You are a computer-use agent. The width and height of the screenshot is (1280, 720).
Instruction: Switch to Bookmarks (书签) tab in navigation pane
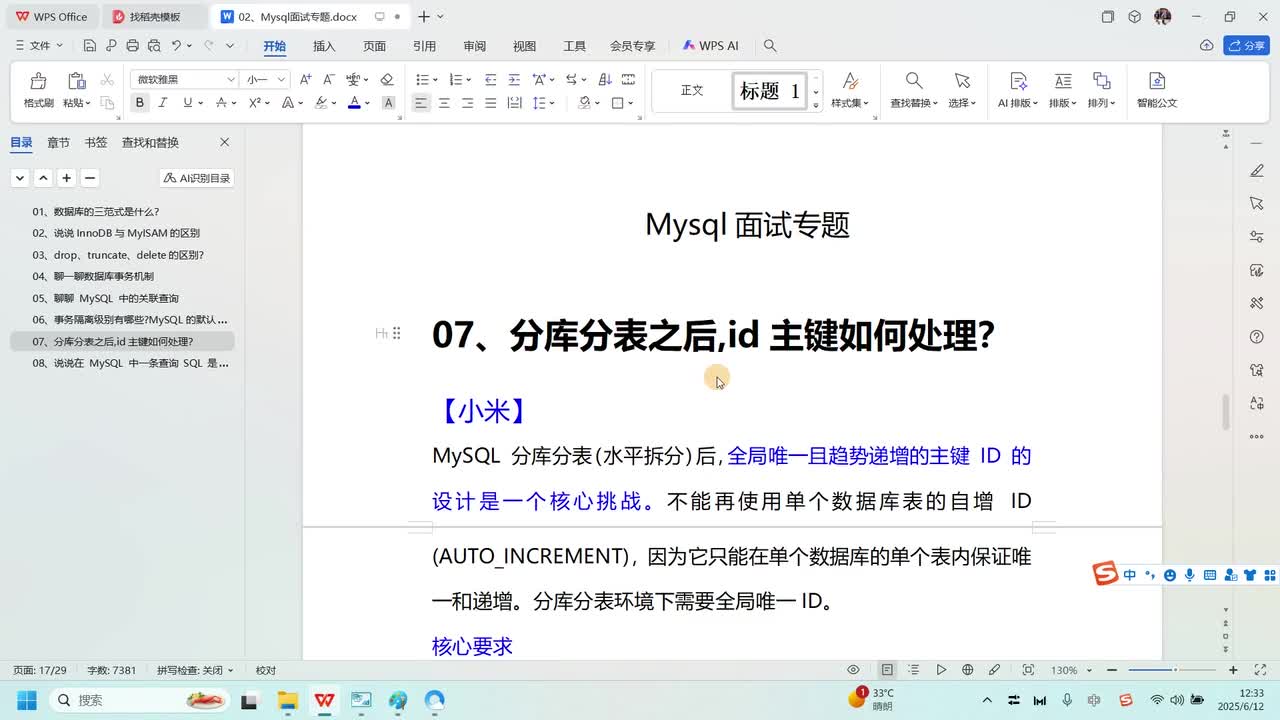pos(96,143)
